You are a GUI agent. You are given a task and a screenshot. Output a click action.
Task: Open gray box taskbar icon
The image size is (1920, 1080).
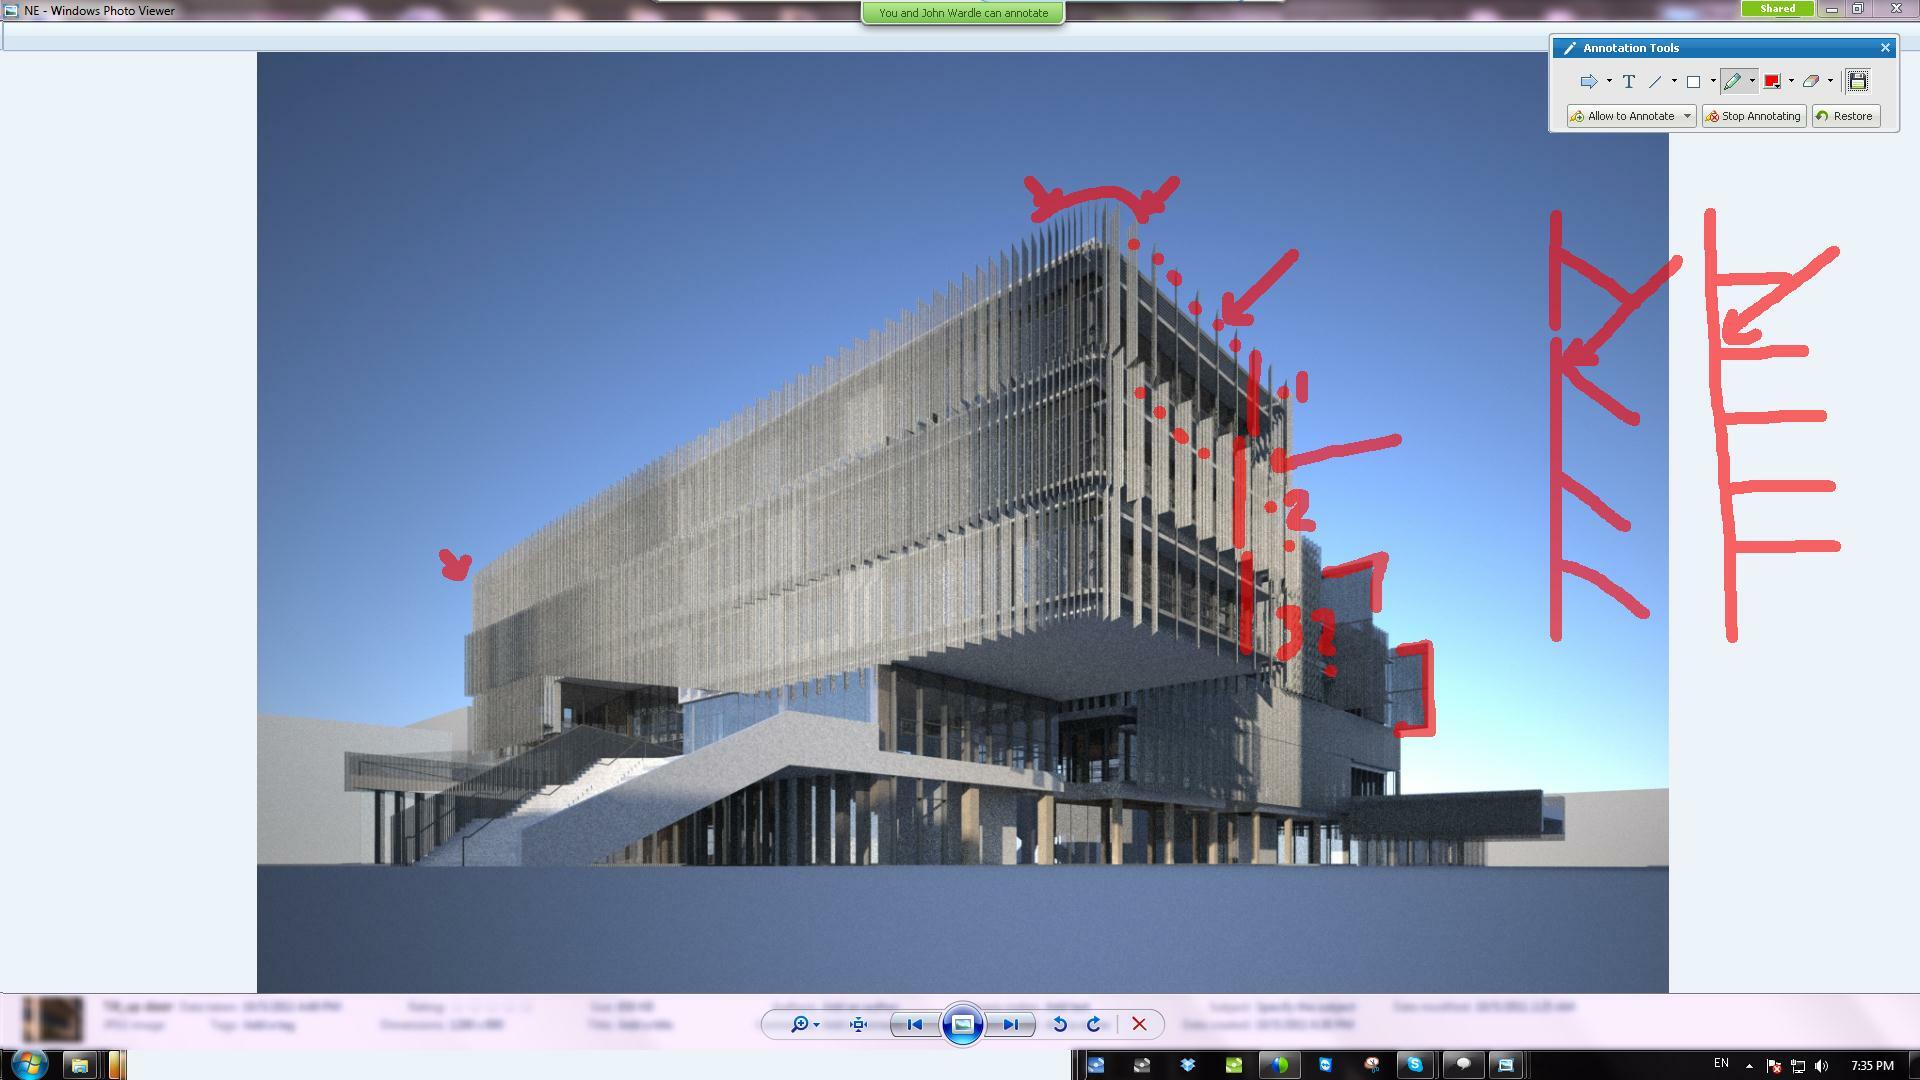[1141, 1065]
